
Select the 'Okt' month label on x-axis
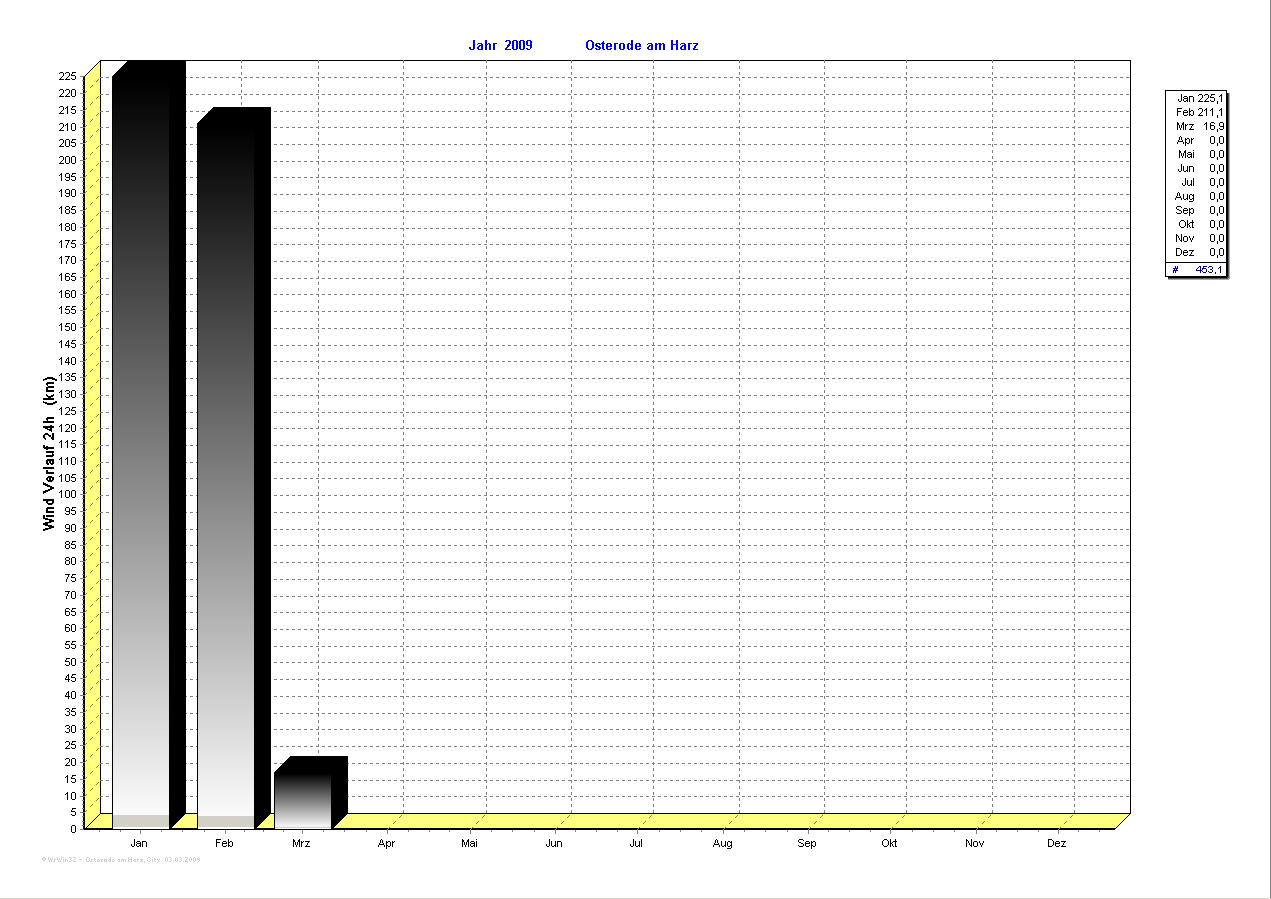889,844
